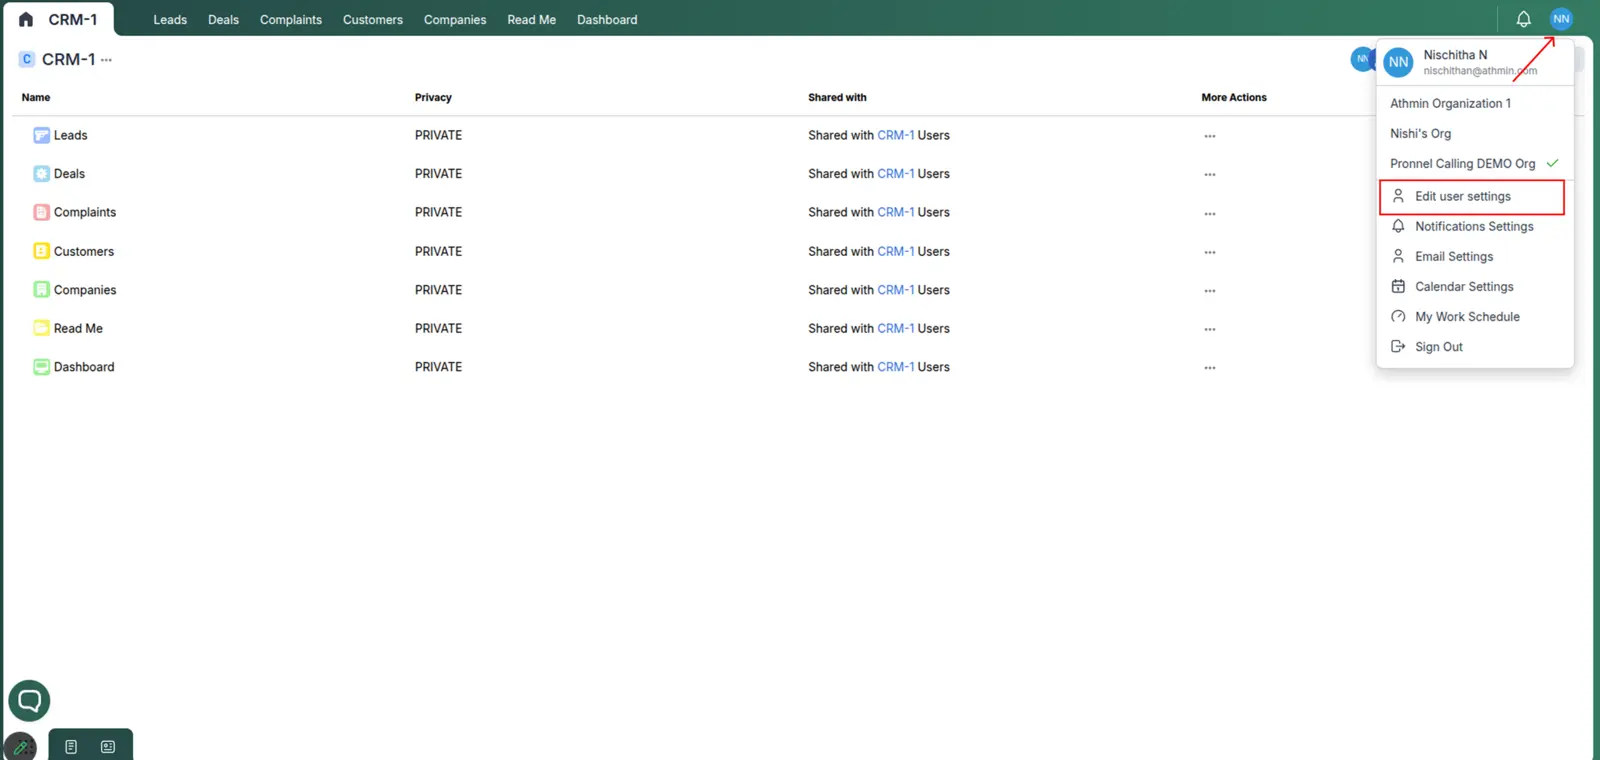Open the chat support bubble icon
The image size is (1600, 760).
pos(29,700)
